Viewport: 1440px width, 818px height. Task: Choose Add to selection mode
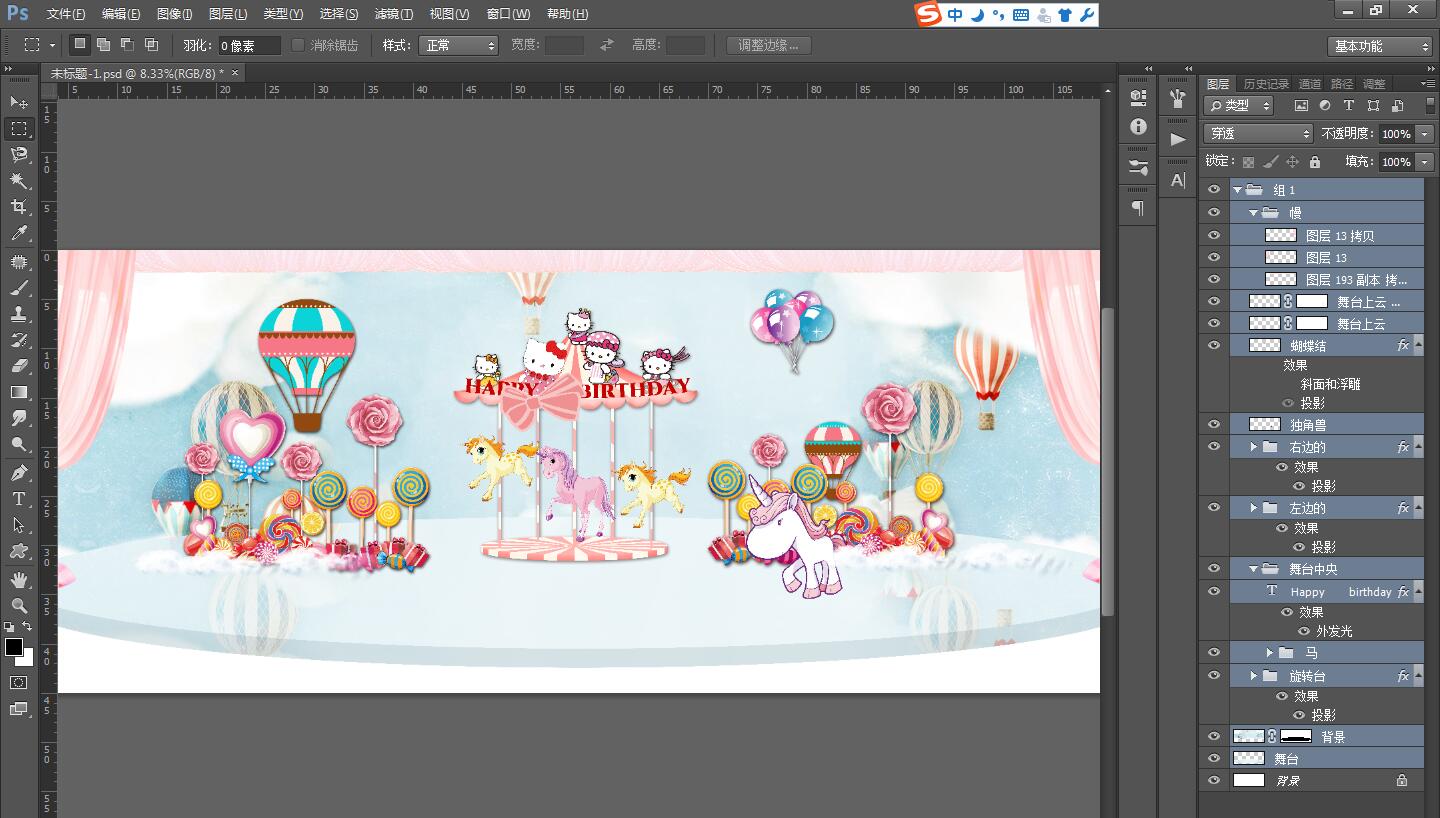[x=104, y=45]
